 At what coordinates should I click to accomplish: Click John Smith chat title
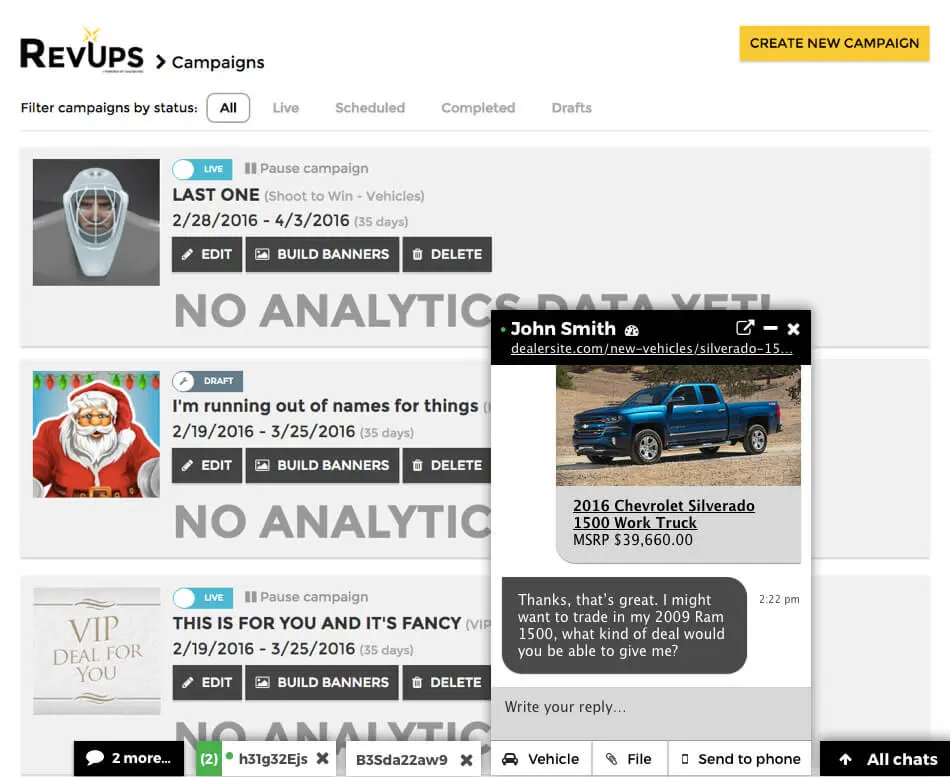tap(563, 328)
